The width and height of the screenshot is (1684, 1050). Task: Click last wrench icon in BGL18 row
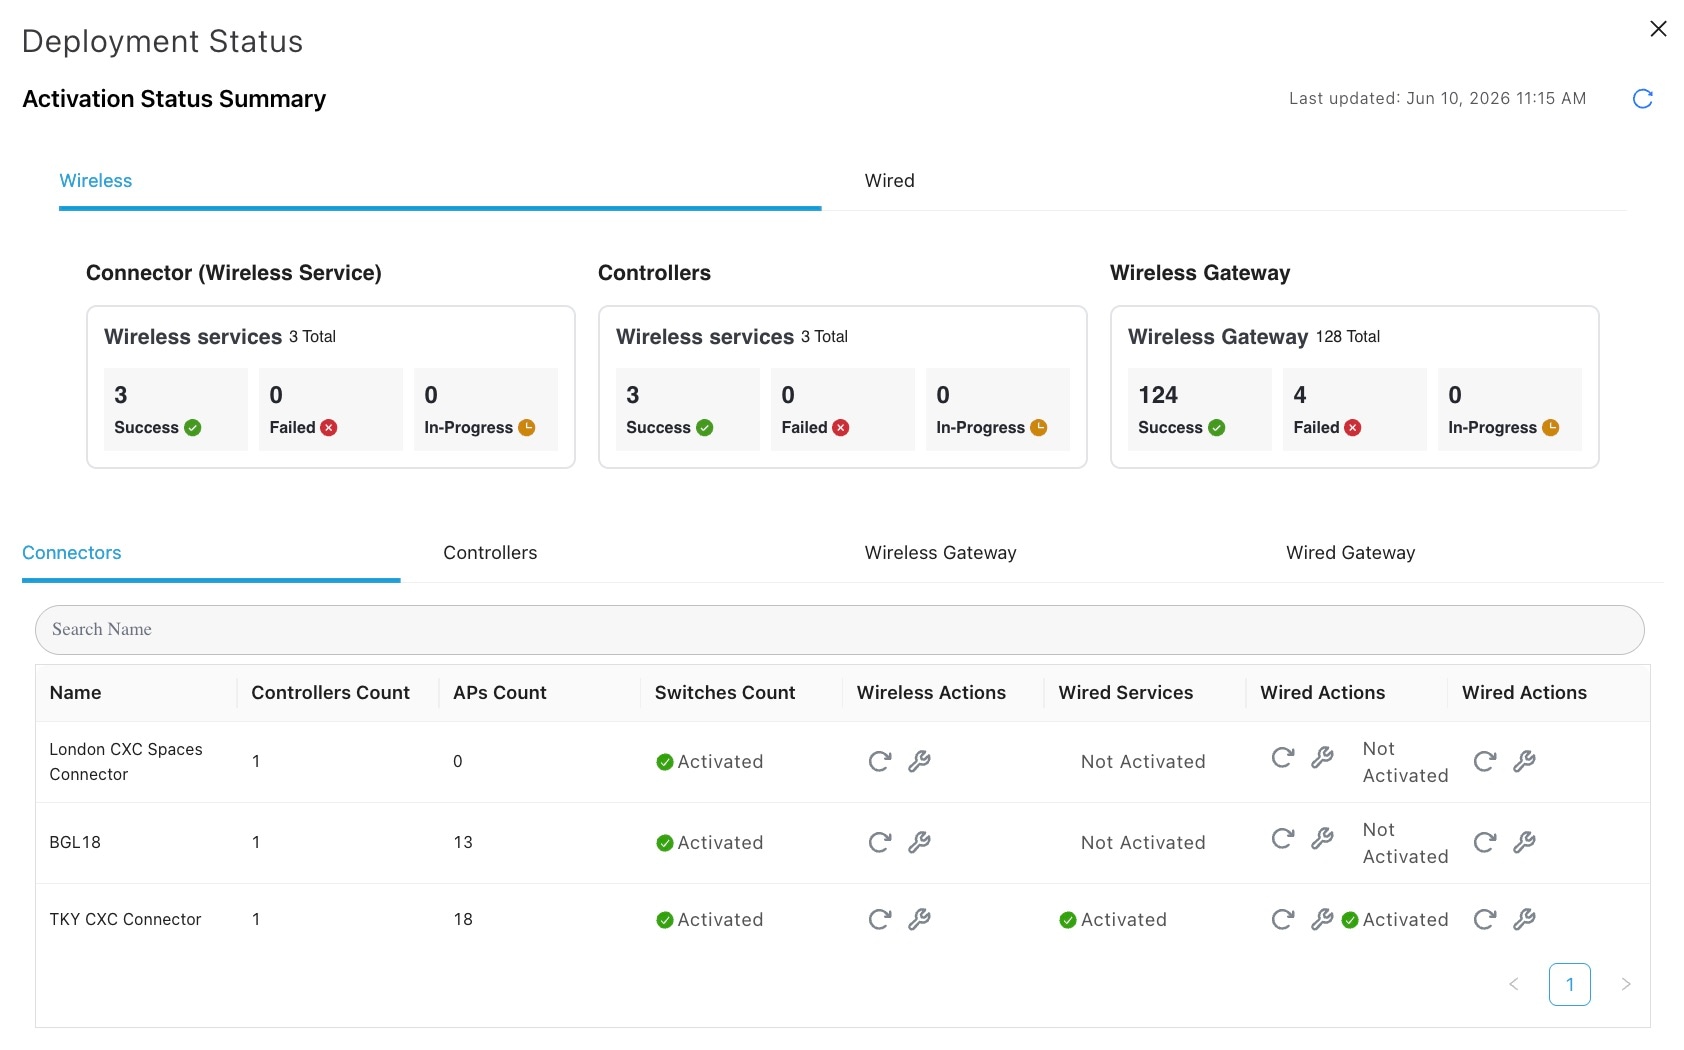click(1524, 843)
